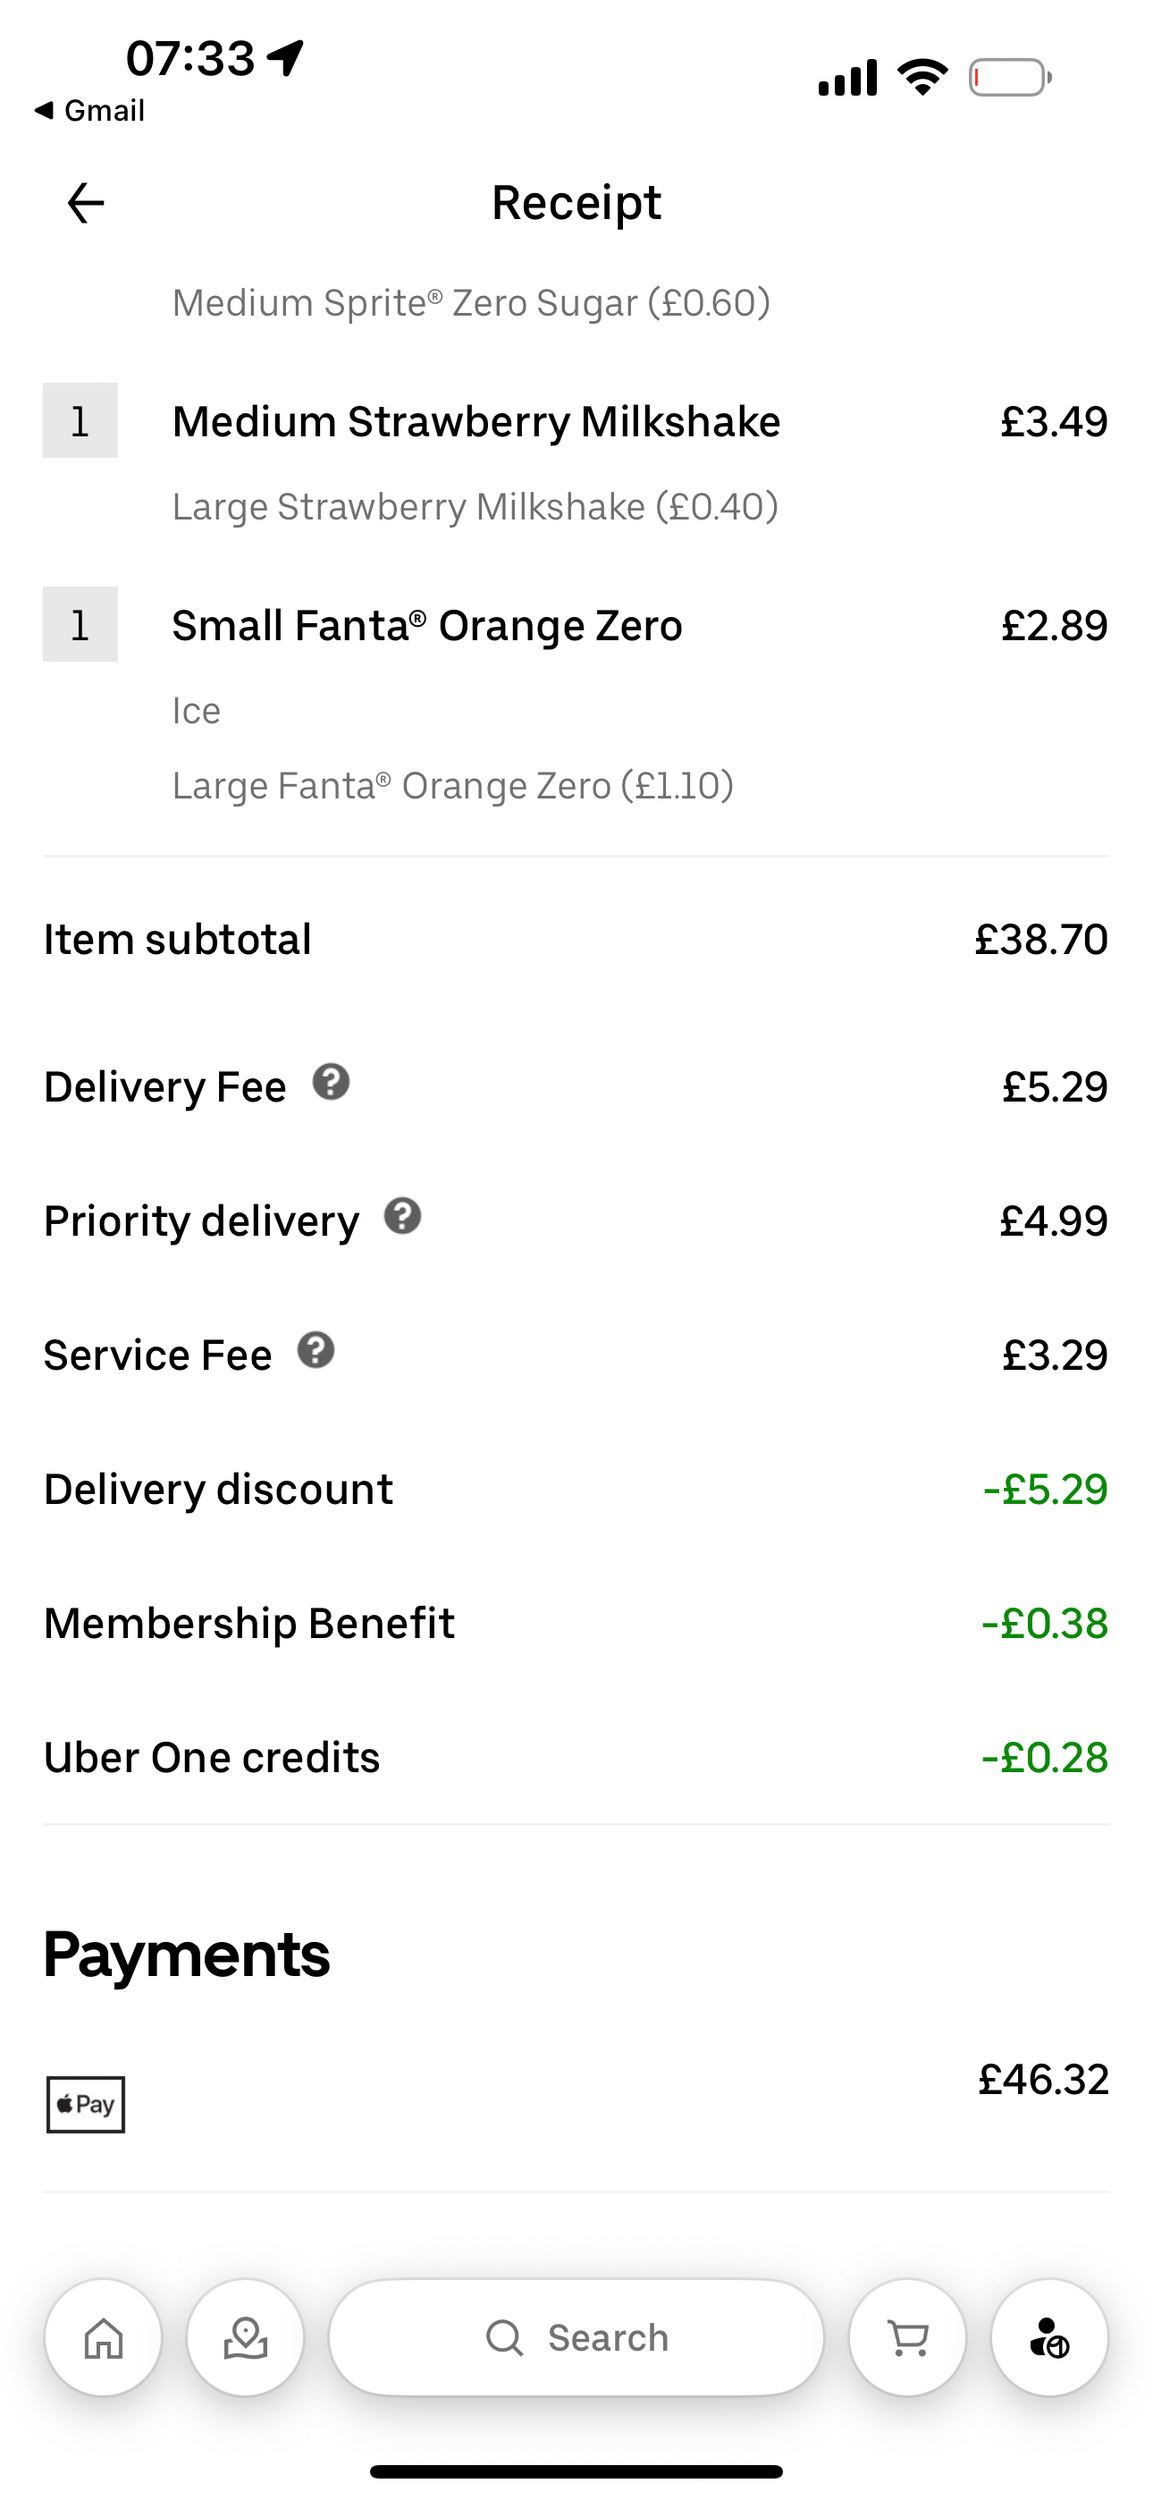The height and width of the screenshot is (2500, 1153).
Task: Tap the Uber One credits row
Action: (576, 1757)
